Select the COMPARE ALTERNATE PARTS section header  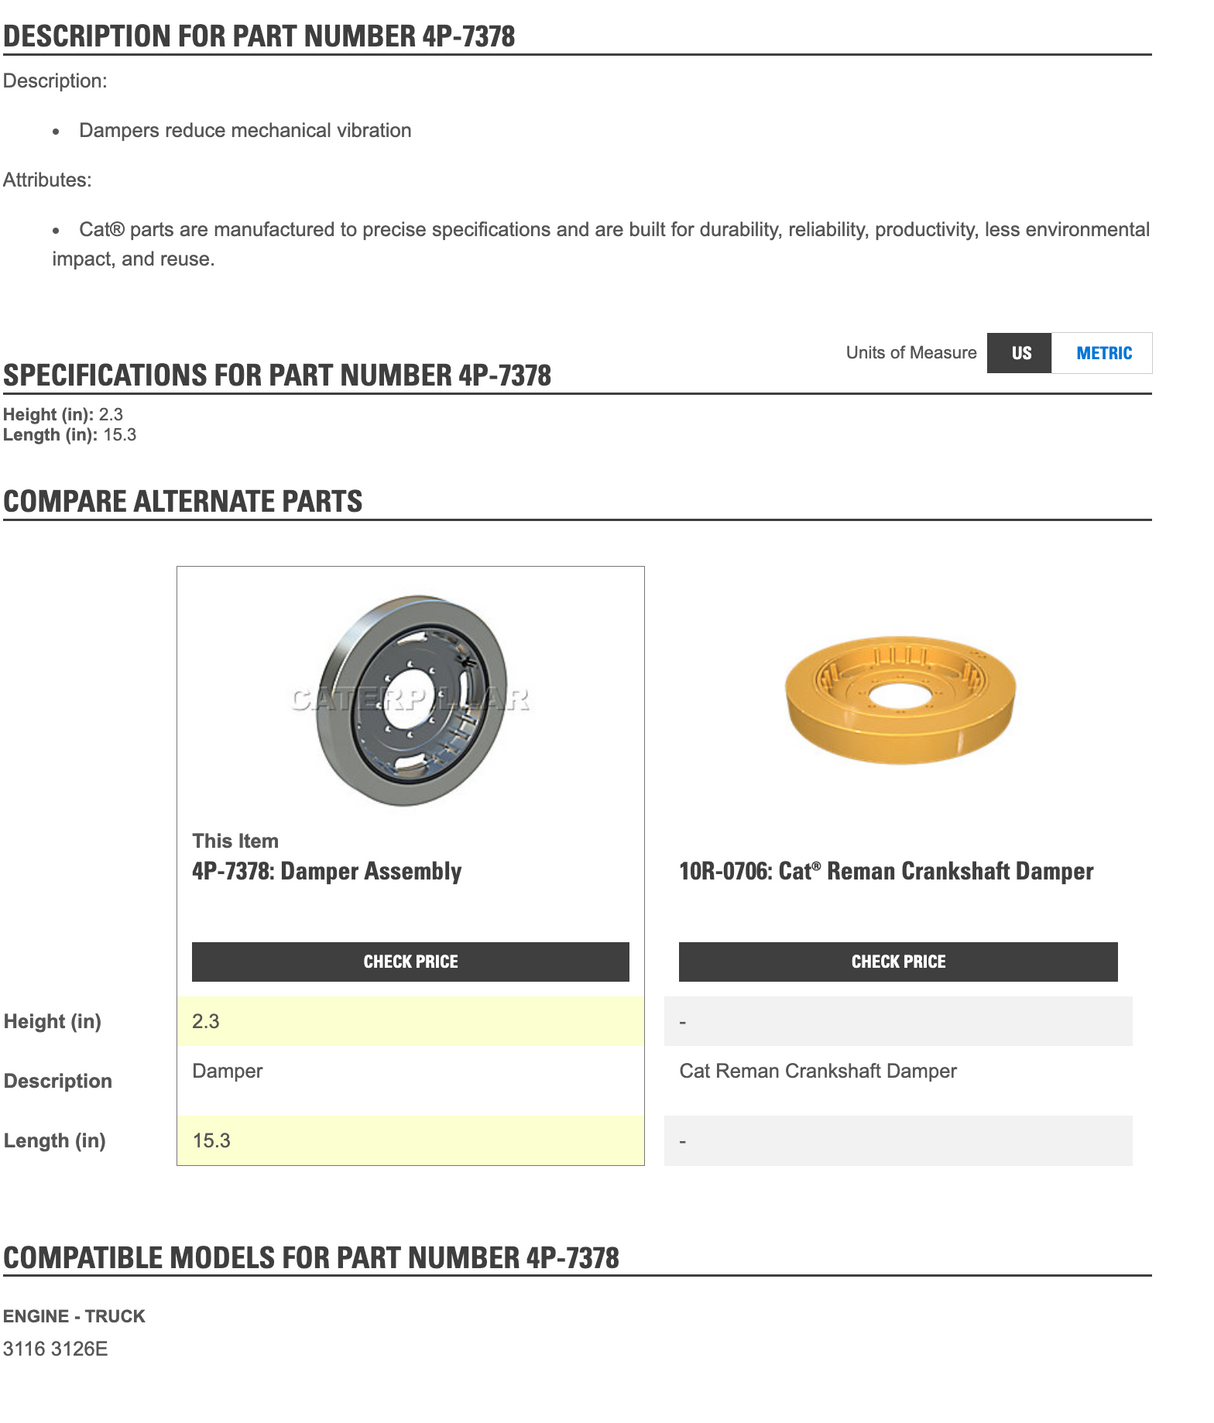[x=185, y=501]
